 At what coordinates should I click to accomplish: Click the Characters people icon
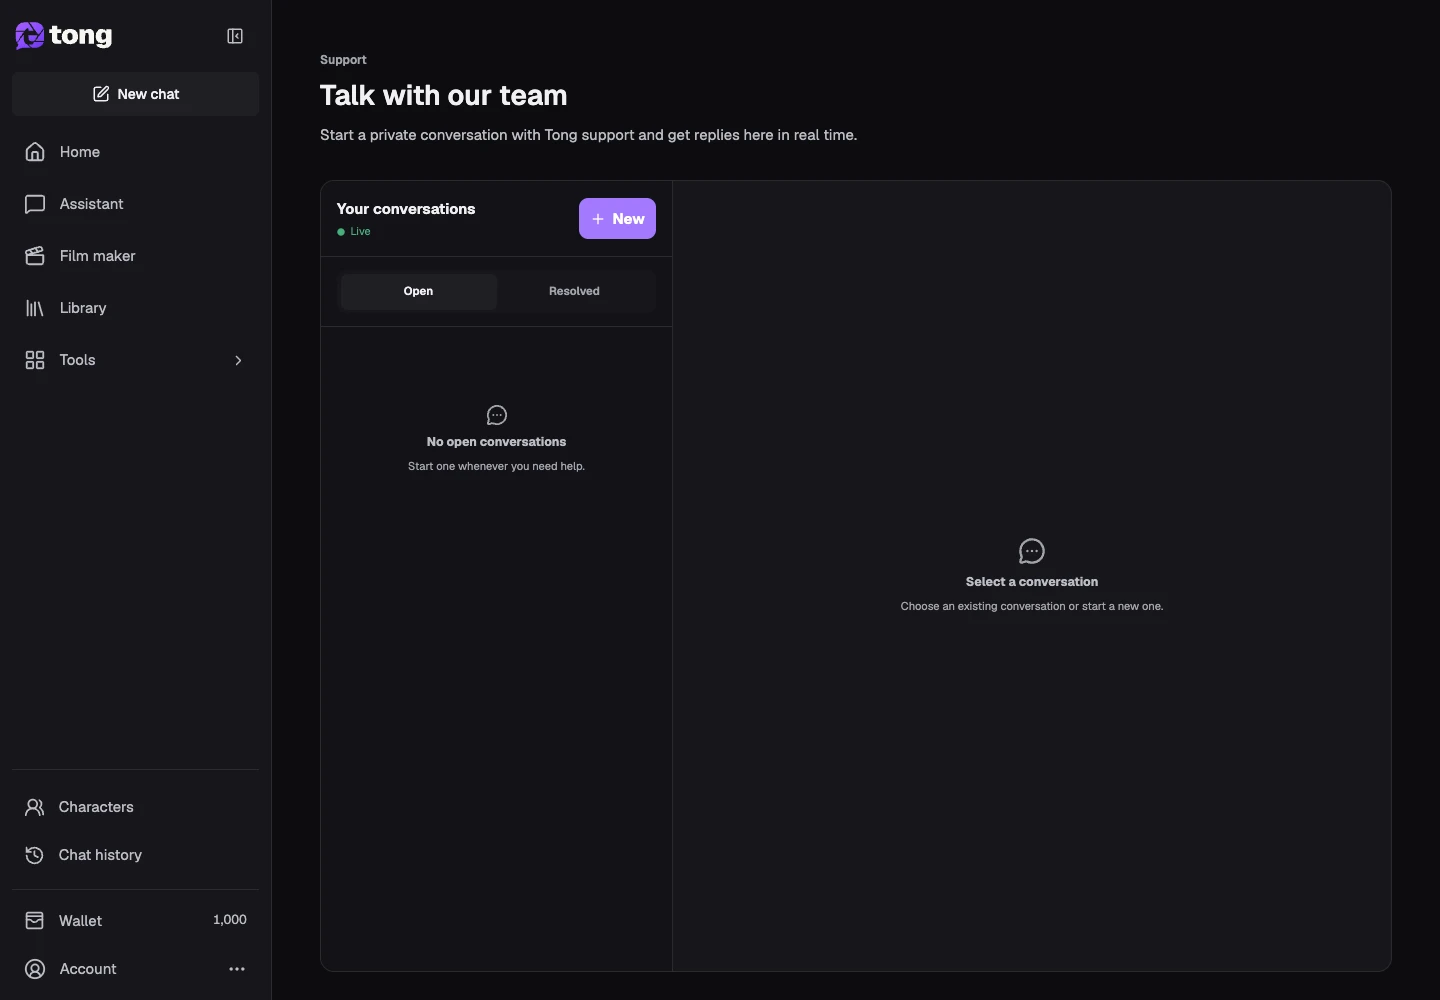coord(35,807)
